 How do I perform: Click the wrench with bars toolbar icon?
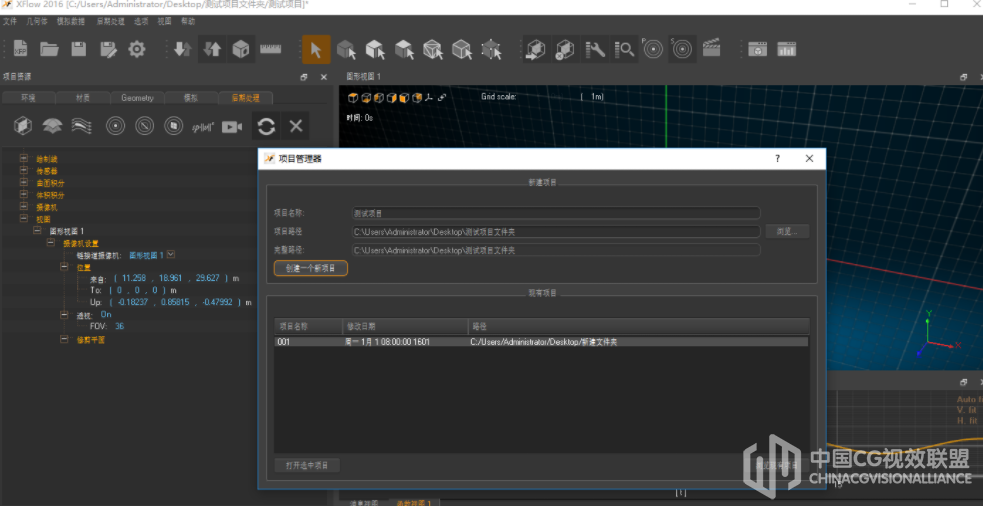coord(595,50)
